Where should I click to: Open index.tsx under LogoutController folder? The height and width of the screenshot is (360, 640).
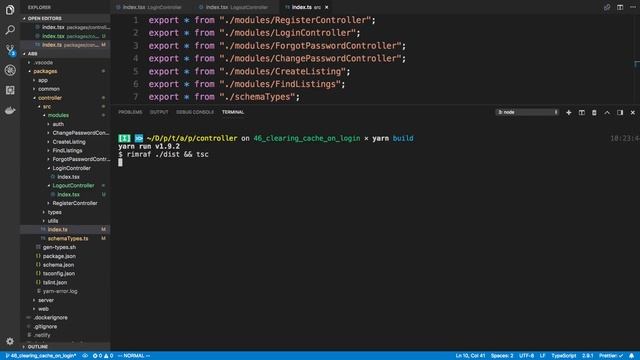click(69, 195)
